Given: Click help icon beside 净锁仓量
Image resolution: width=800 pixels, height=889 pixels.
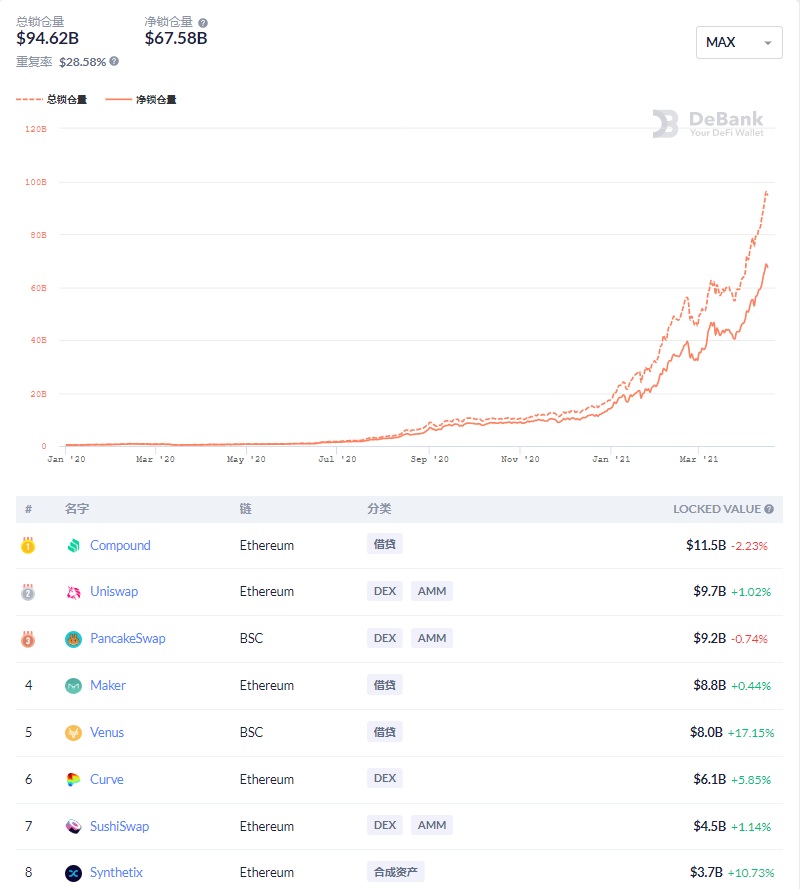Looking at the screenshot, I should tap(203, 23).
